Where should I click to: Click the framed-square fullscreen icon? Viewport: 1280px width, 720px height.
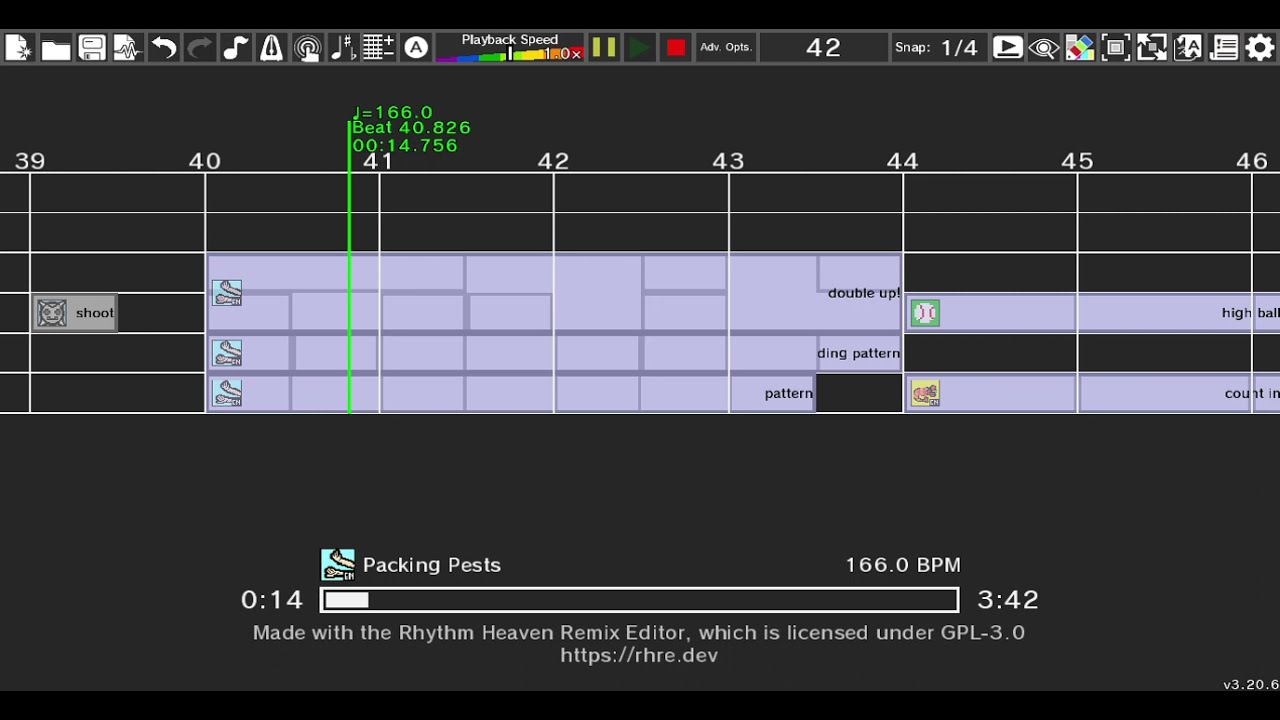click(1115, 48)
